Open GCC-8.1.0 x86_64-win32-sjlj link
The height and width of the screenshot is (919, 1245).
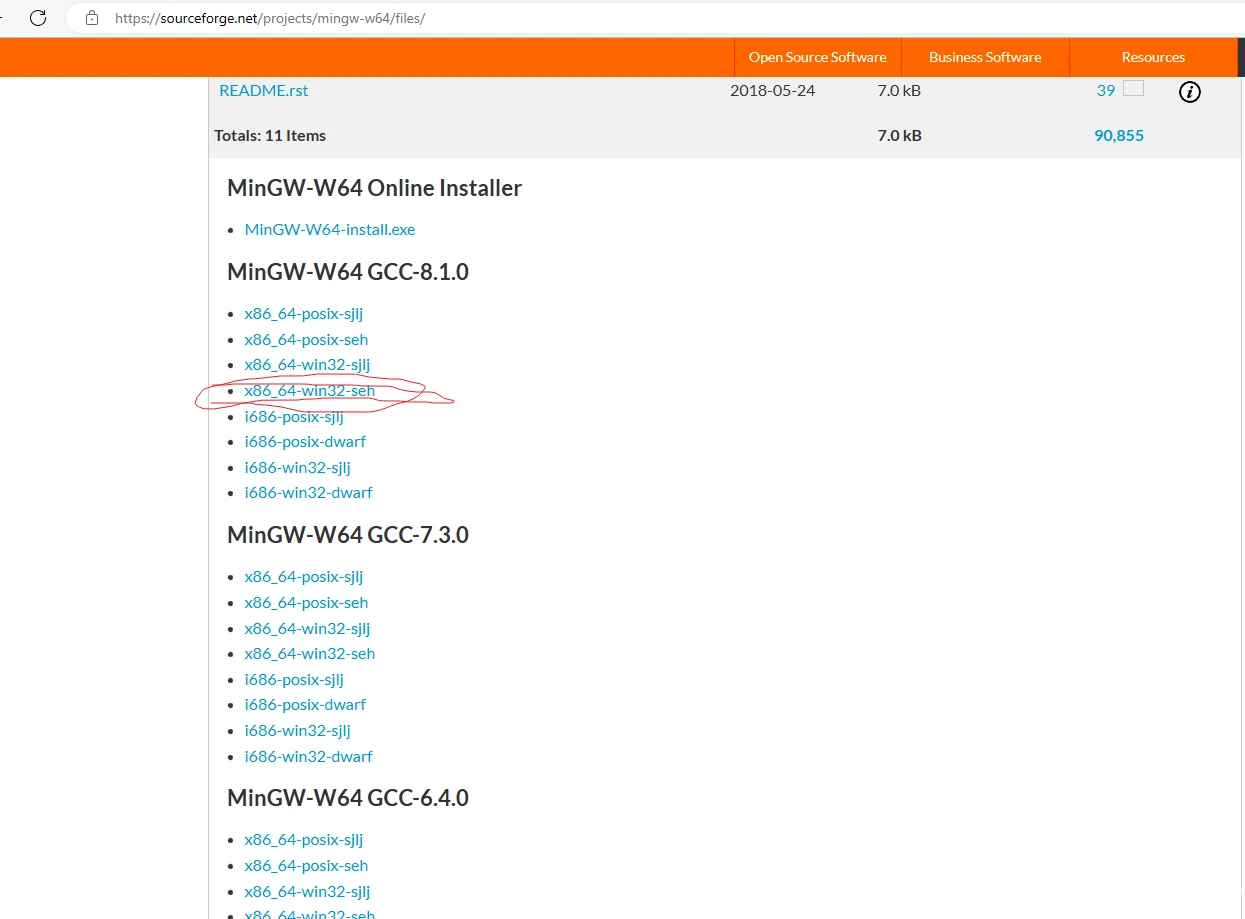pos(307,365)
